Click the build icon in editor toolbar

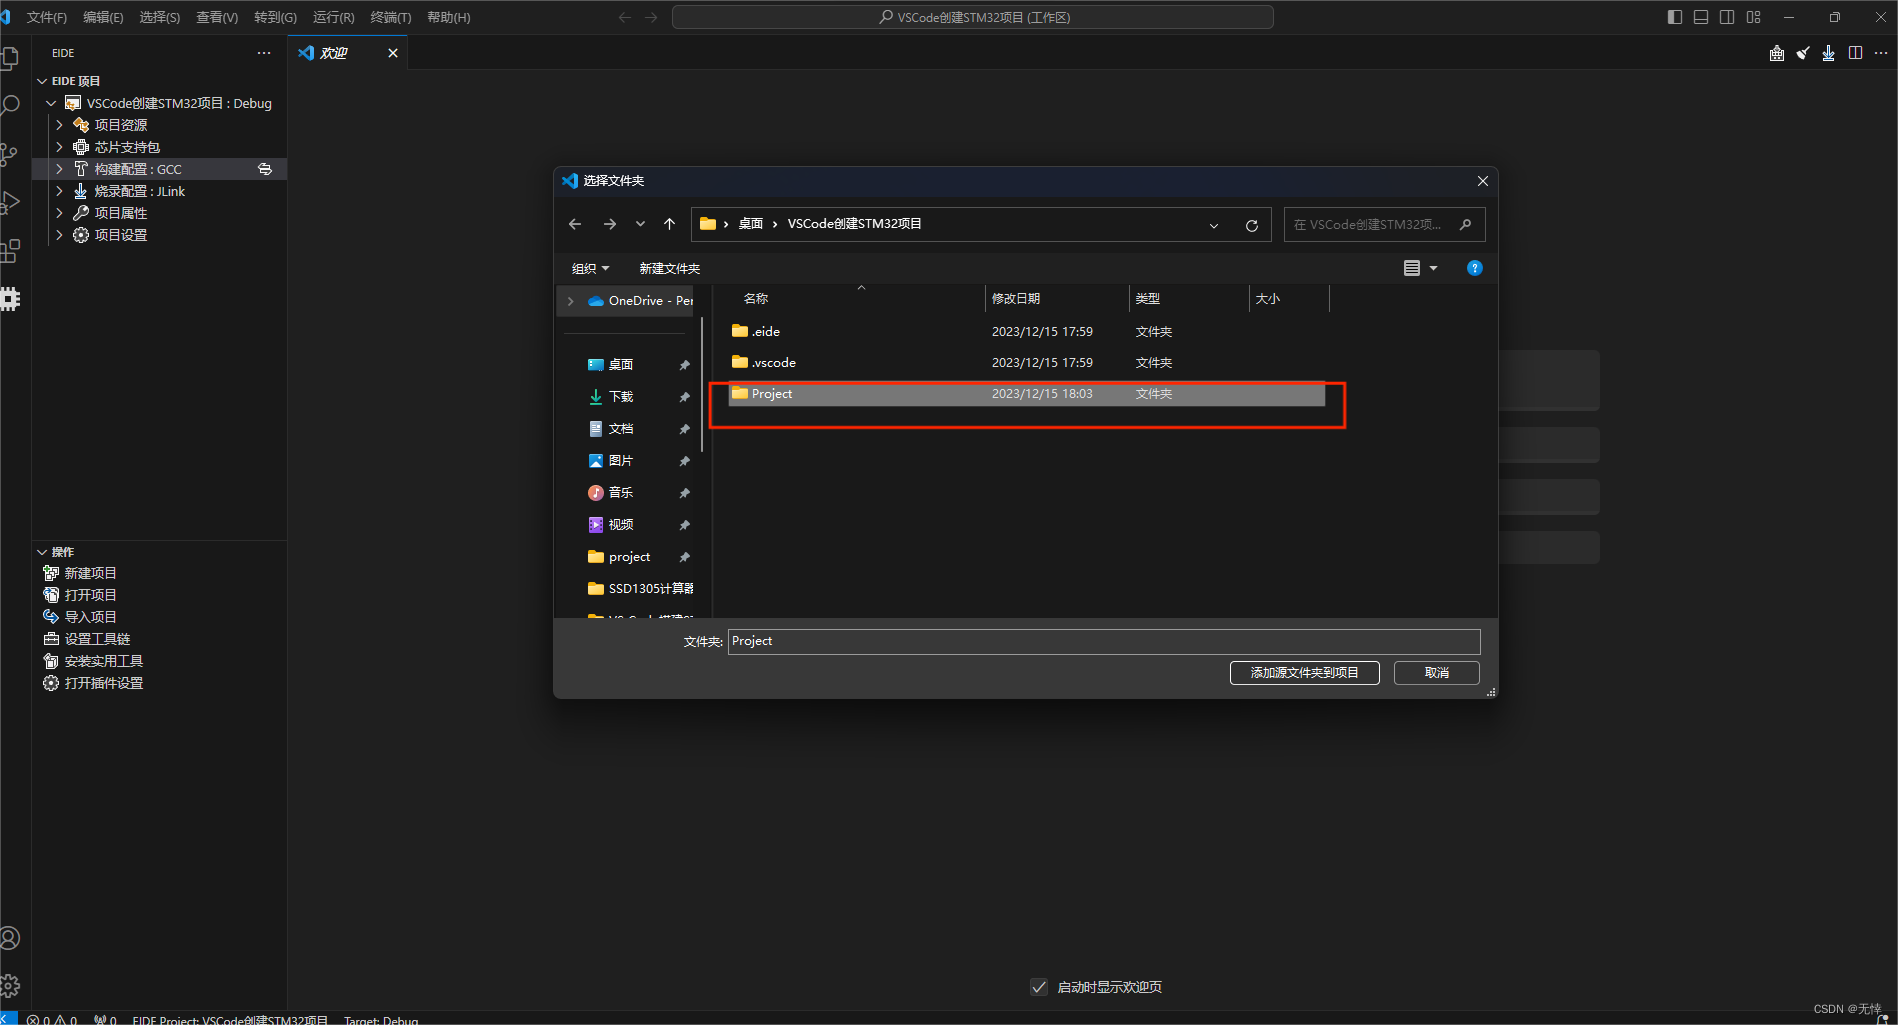tap(1777, 53)
